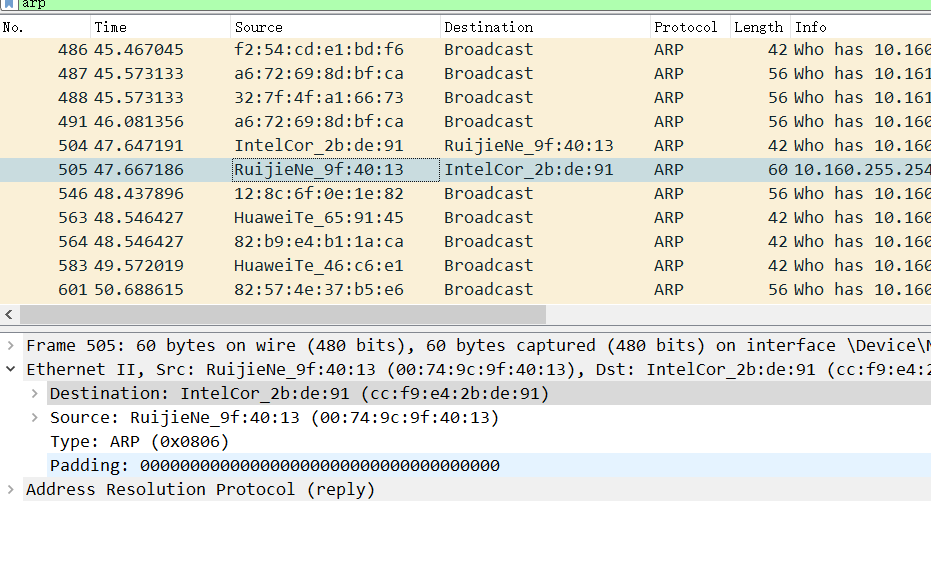
Task: Sort packets by the Time column header
Action: 160,27
